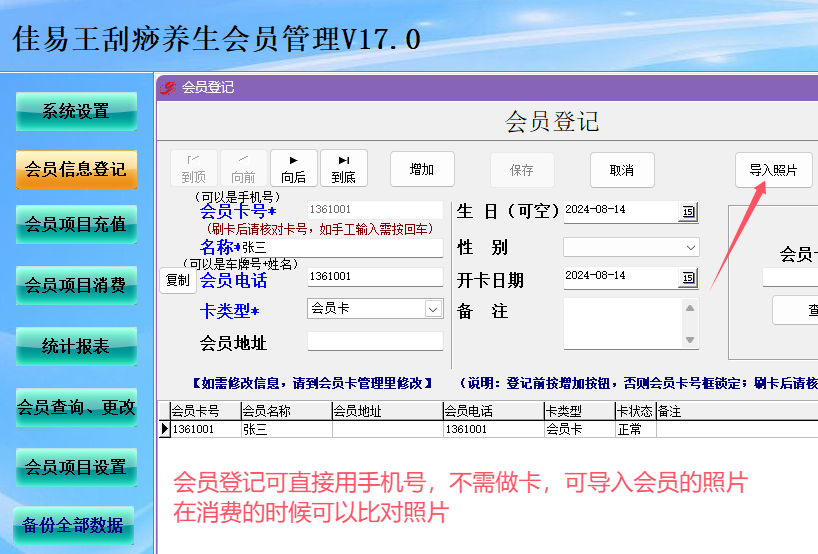Click the 会员卡号 input field
The width and height of the screenshot is (818, 554).
click(375, 210)
